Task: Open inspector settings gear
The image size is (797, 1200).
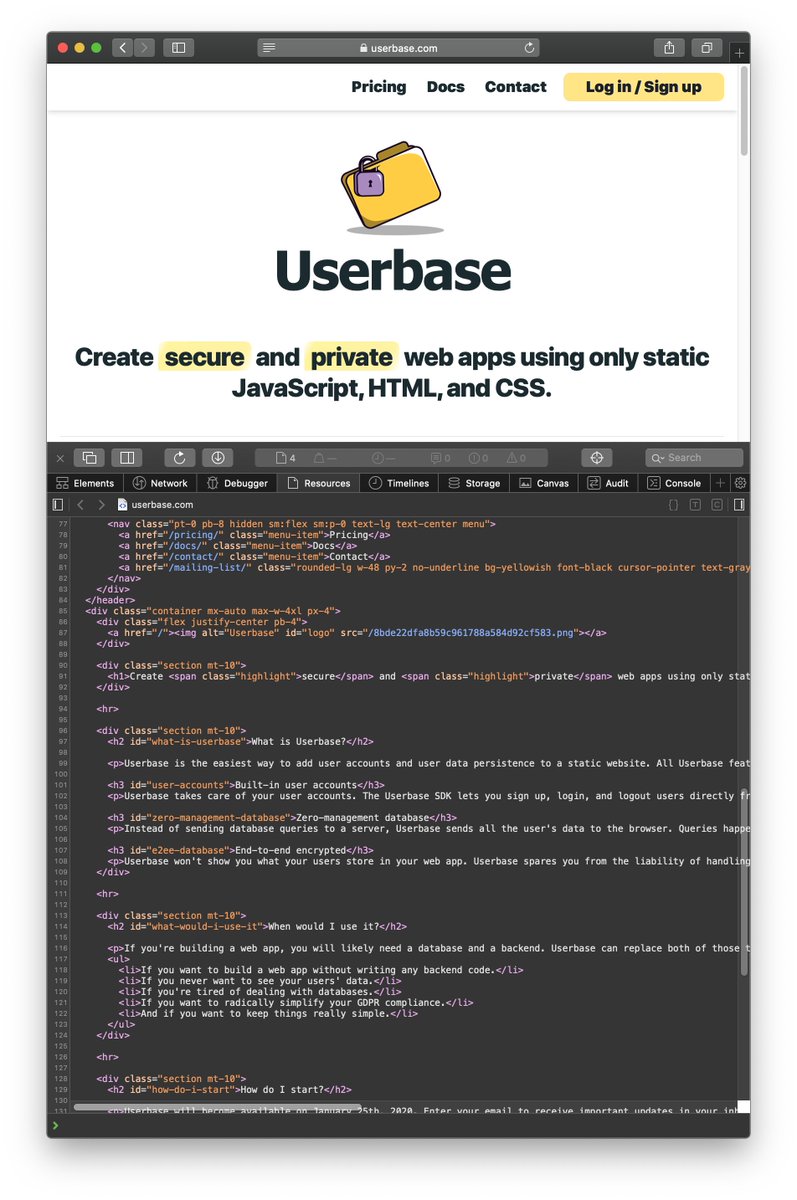Action: (741, 483)
